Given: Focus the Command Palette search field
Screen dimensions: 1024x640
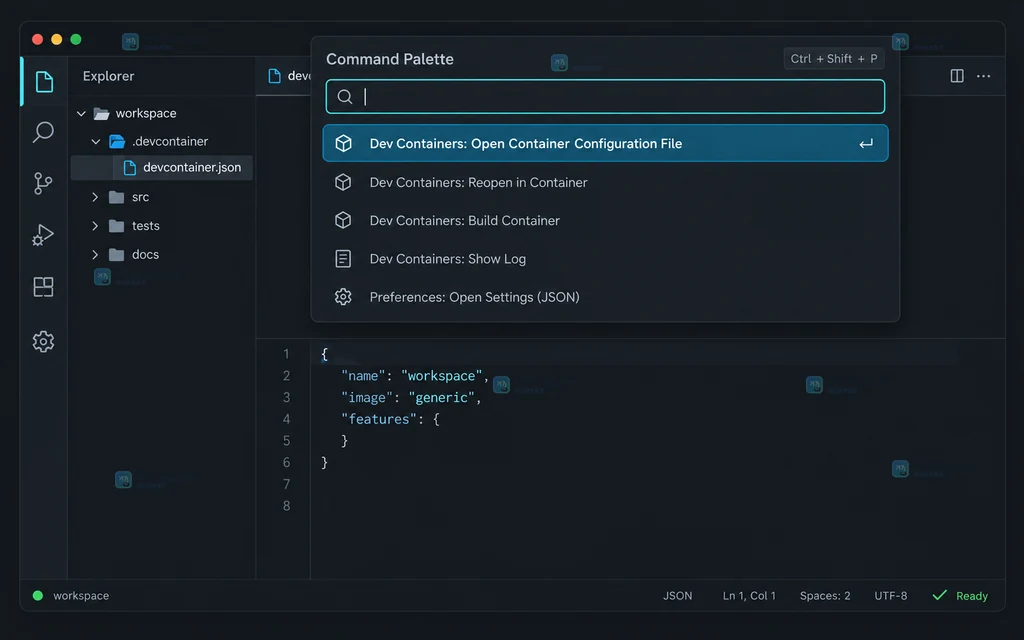Looking at the screenshot, I should point(605,97).
